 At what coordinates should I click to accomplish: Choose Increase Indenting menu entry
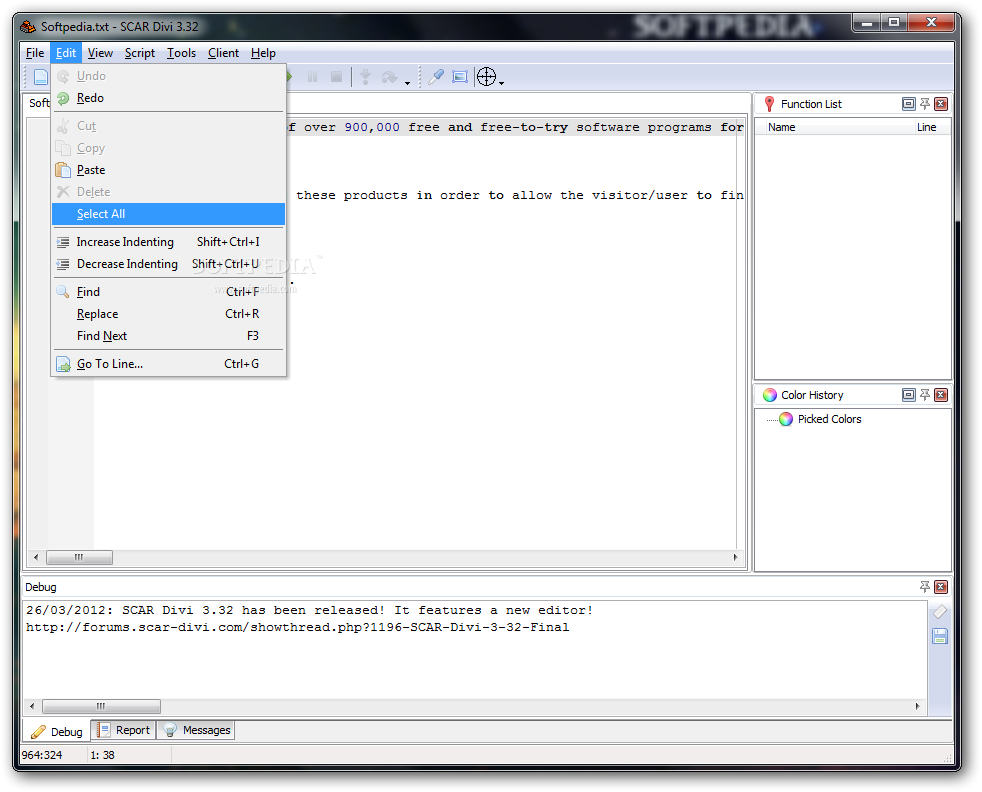coord(168,242)
